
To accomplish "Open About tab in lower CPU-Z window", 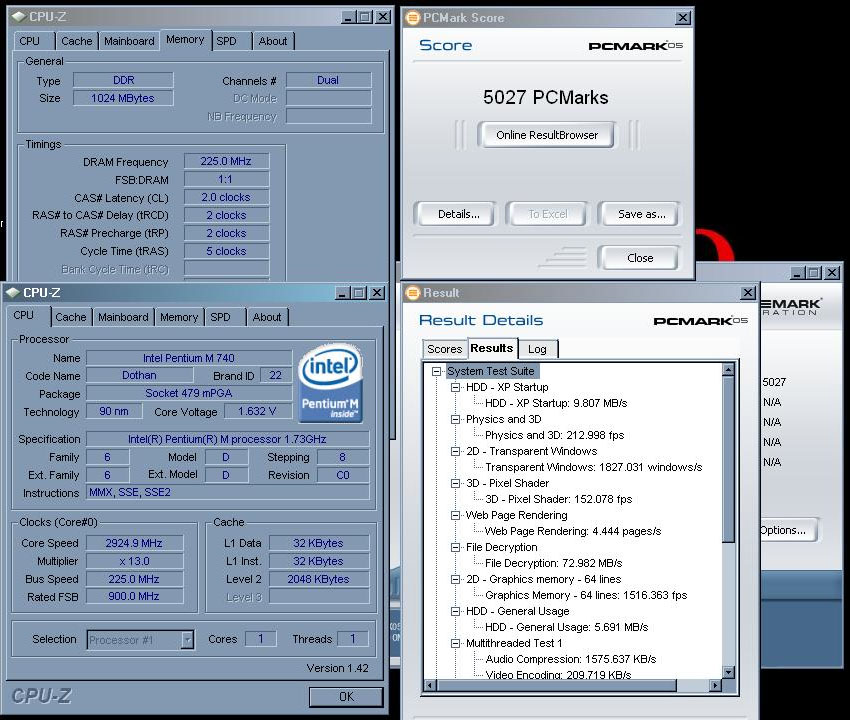I will click(x=267, y=317).
